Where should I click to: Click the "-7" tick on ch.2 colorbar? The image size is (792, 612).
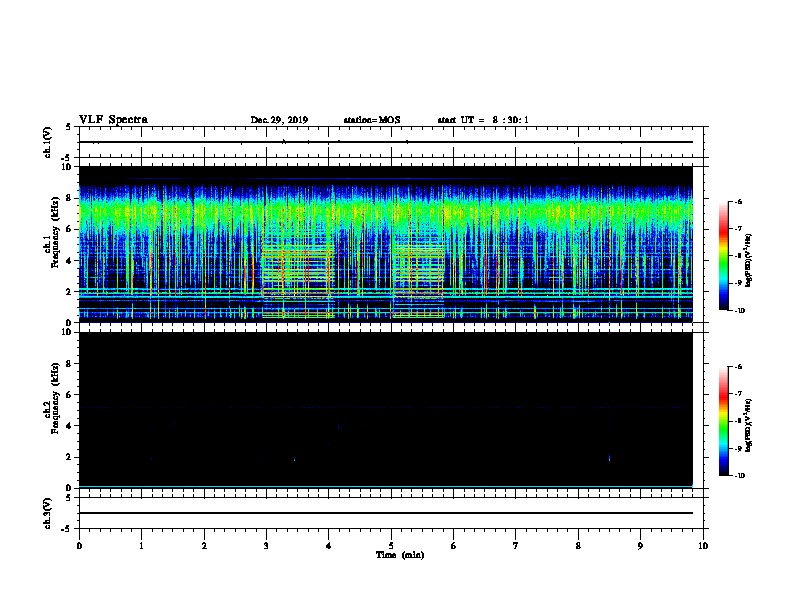(738, 394)
